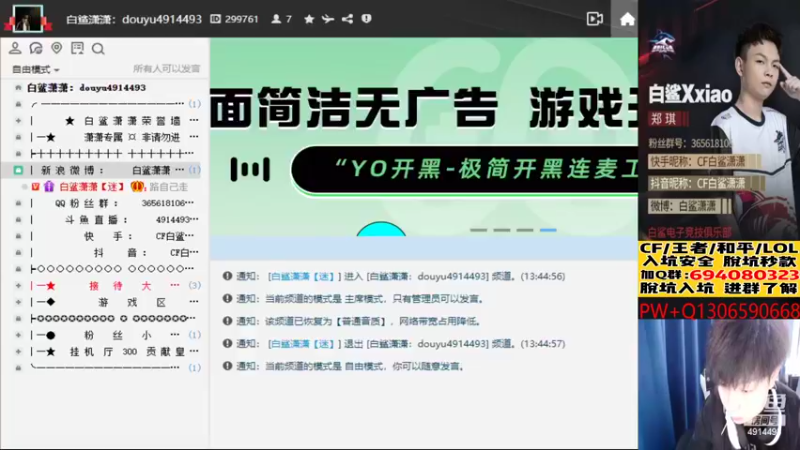800x450 pixels.
Task: Select the highlighted fourth banner carousel indicator
Action: [548, 230]
